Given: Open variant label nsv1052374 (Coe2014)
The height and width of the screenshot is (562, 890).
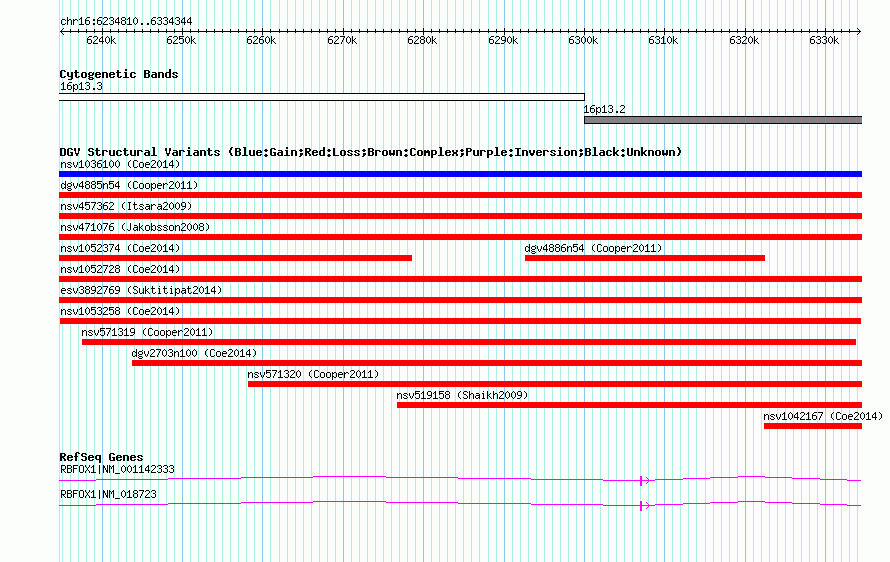Looking at the screenshot, I should tap(120, 248).
